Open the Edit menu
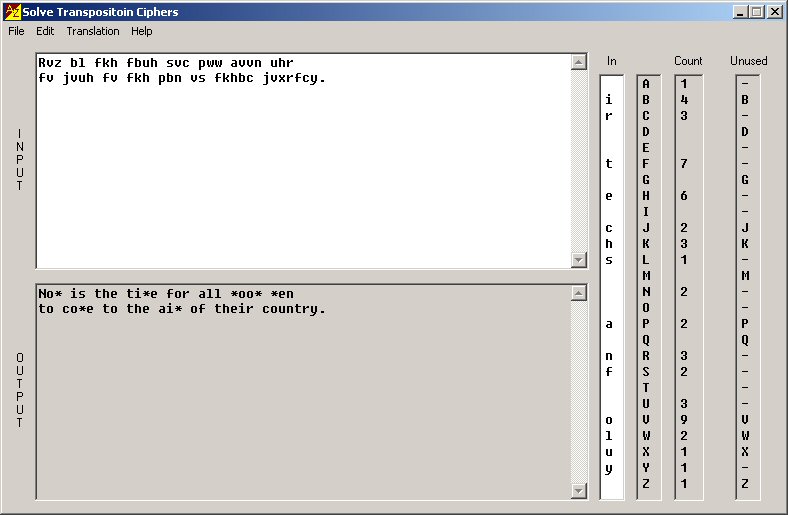 click(45, 31)
